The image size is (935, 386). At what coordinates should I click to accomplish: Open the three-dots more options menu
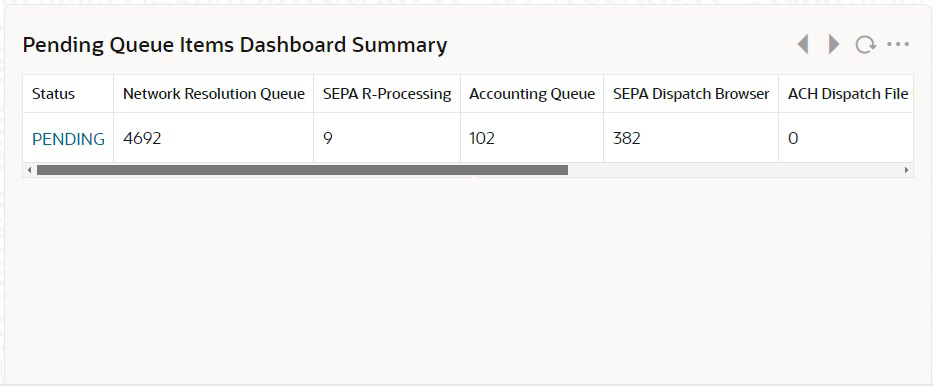point(898,44)
